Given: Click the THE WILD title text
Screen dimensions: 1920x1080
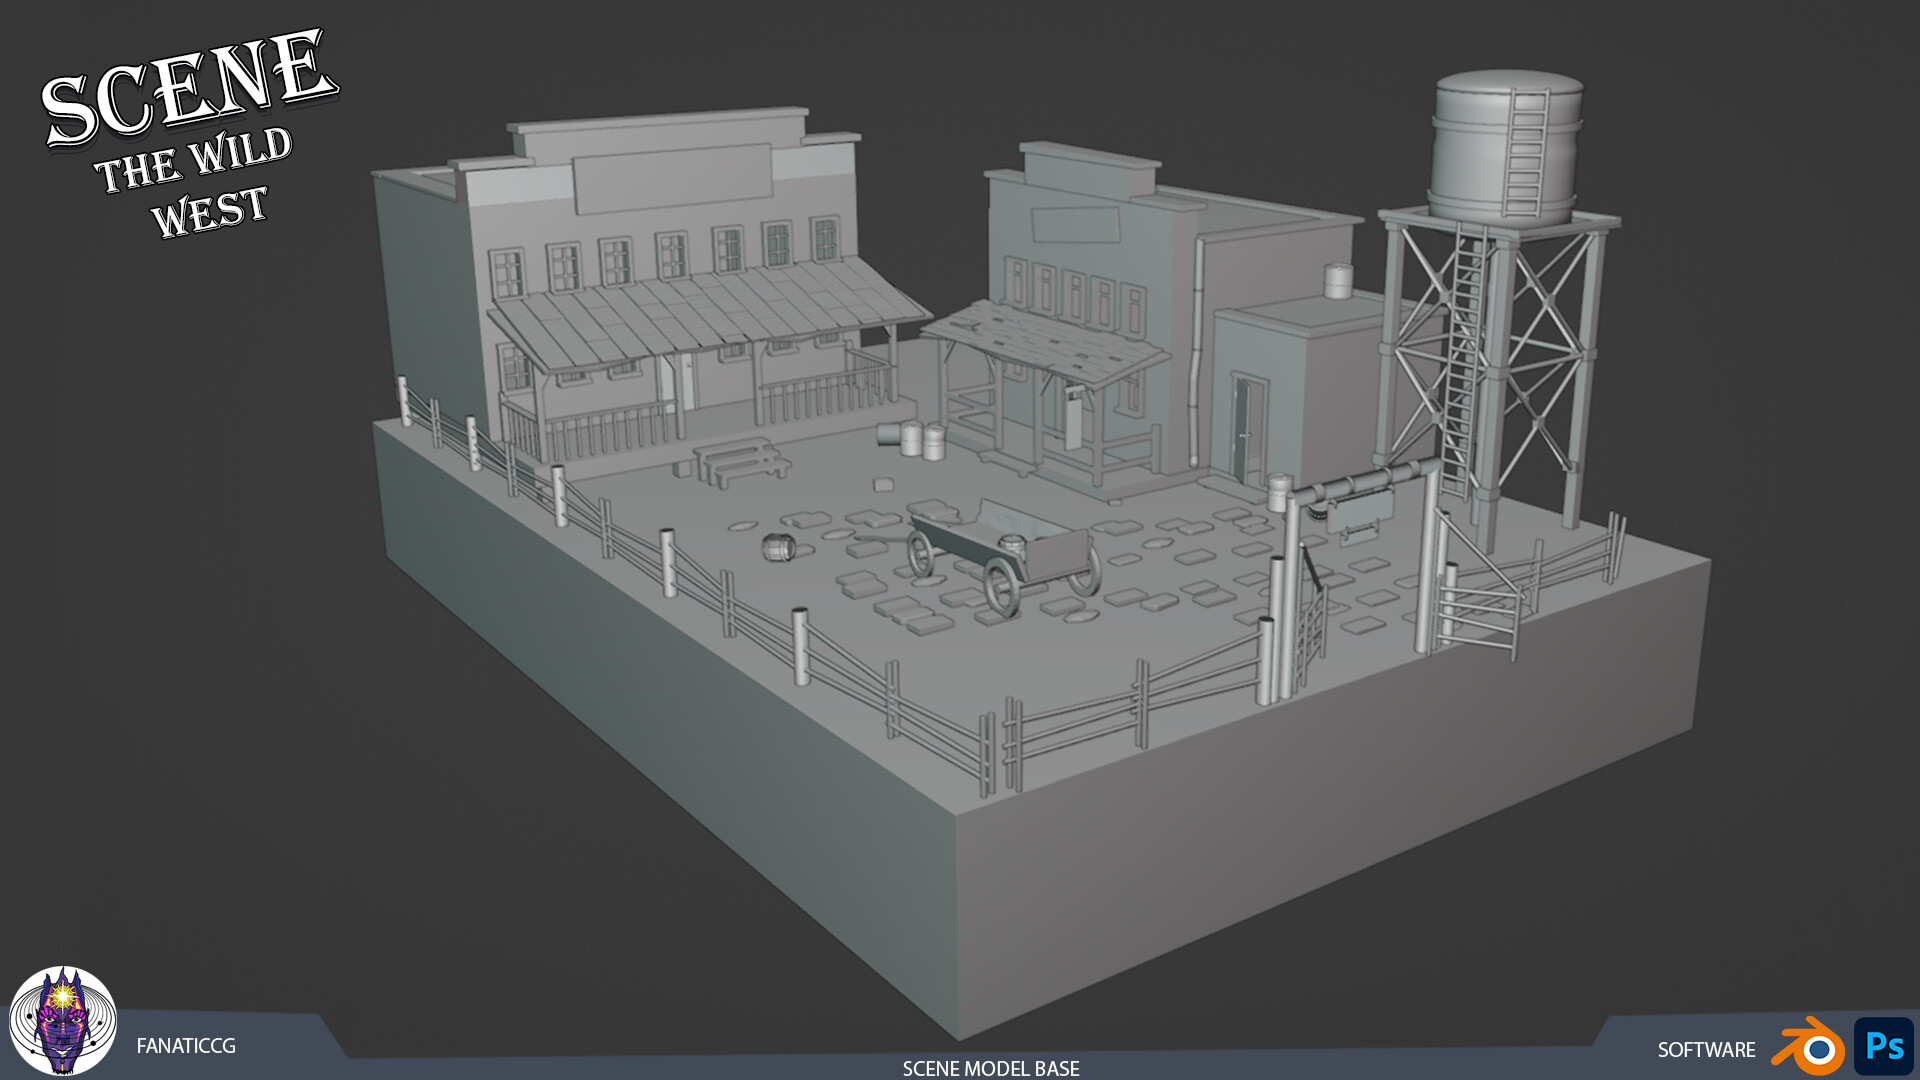Looking at the screenshot, I should (x=194, y=160).
